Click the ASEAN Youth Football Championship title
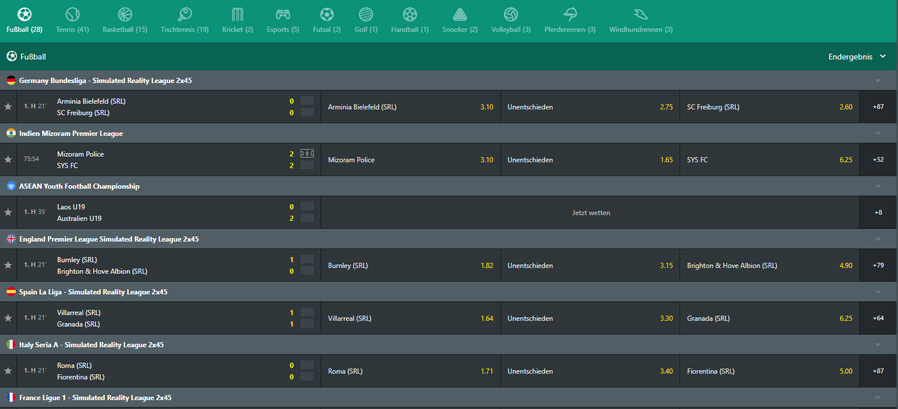The height and width of the screenshot is (409, 898). [79, 186]
